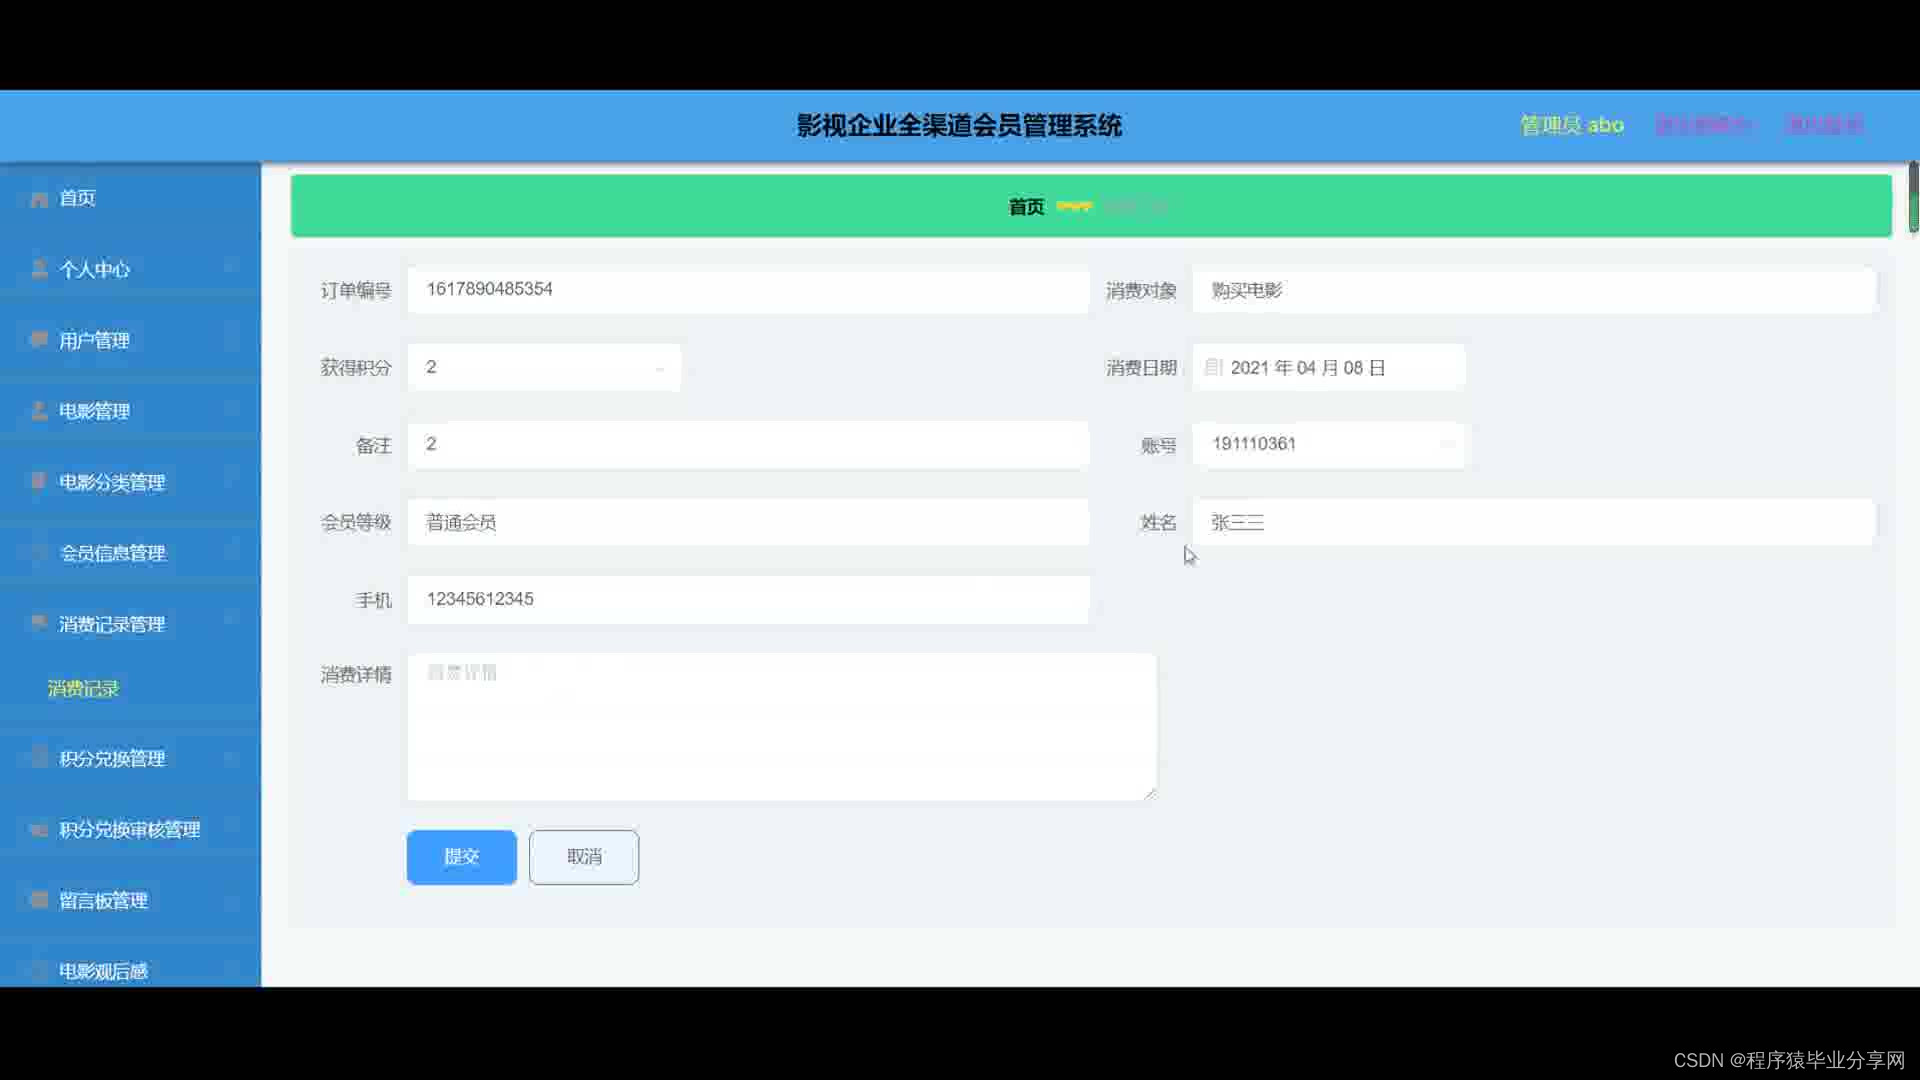This screenshot has height=1080, width=1920.
Task: Open the 积分兑换审核管理 menu item
Action: 129,829
